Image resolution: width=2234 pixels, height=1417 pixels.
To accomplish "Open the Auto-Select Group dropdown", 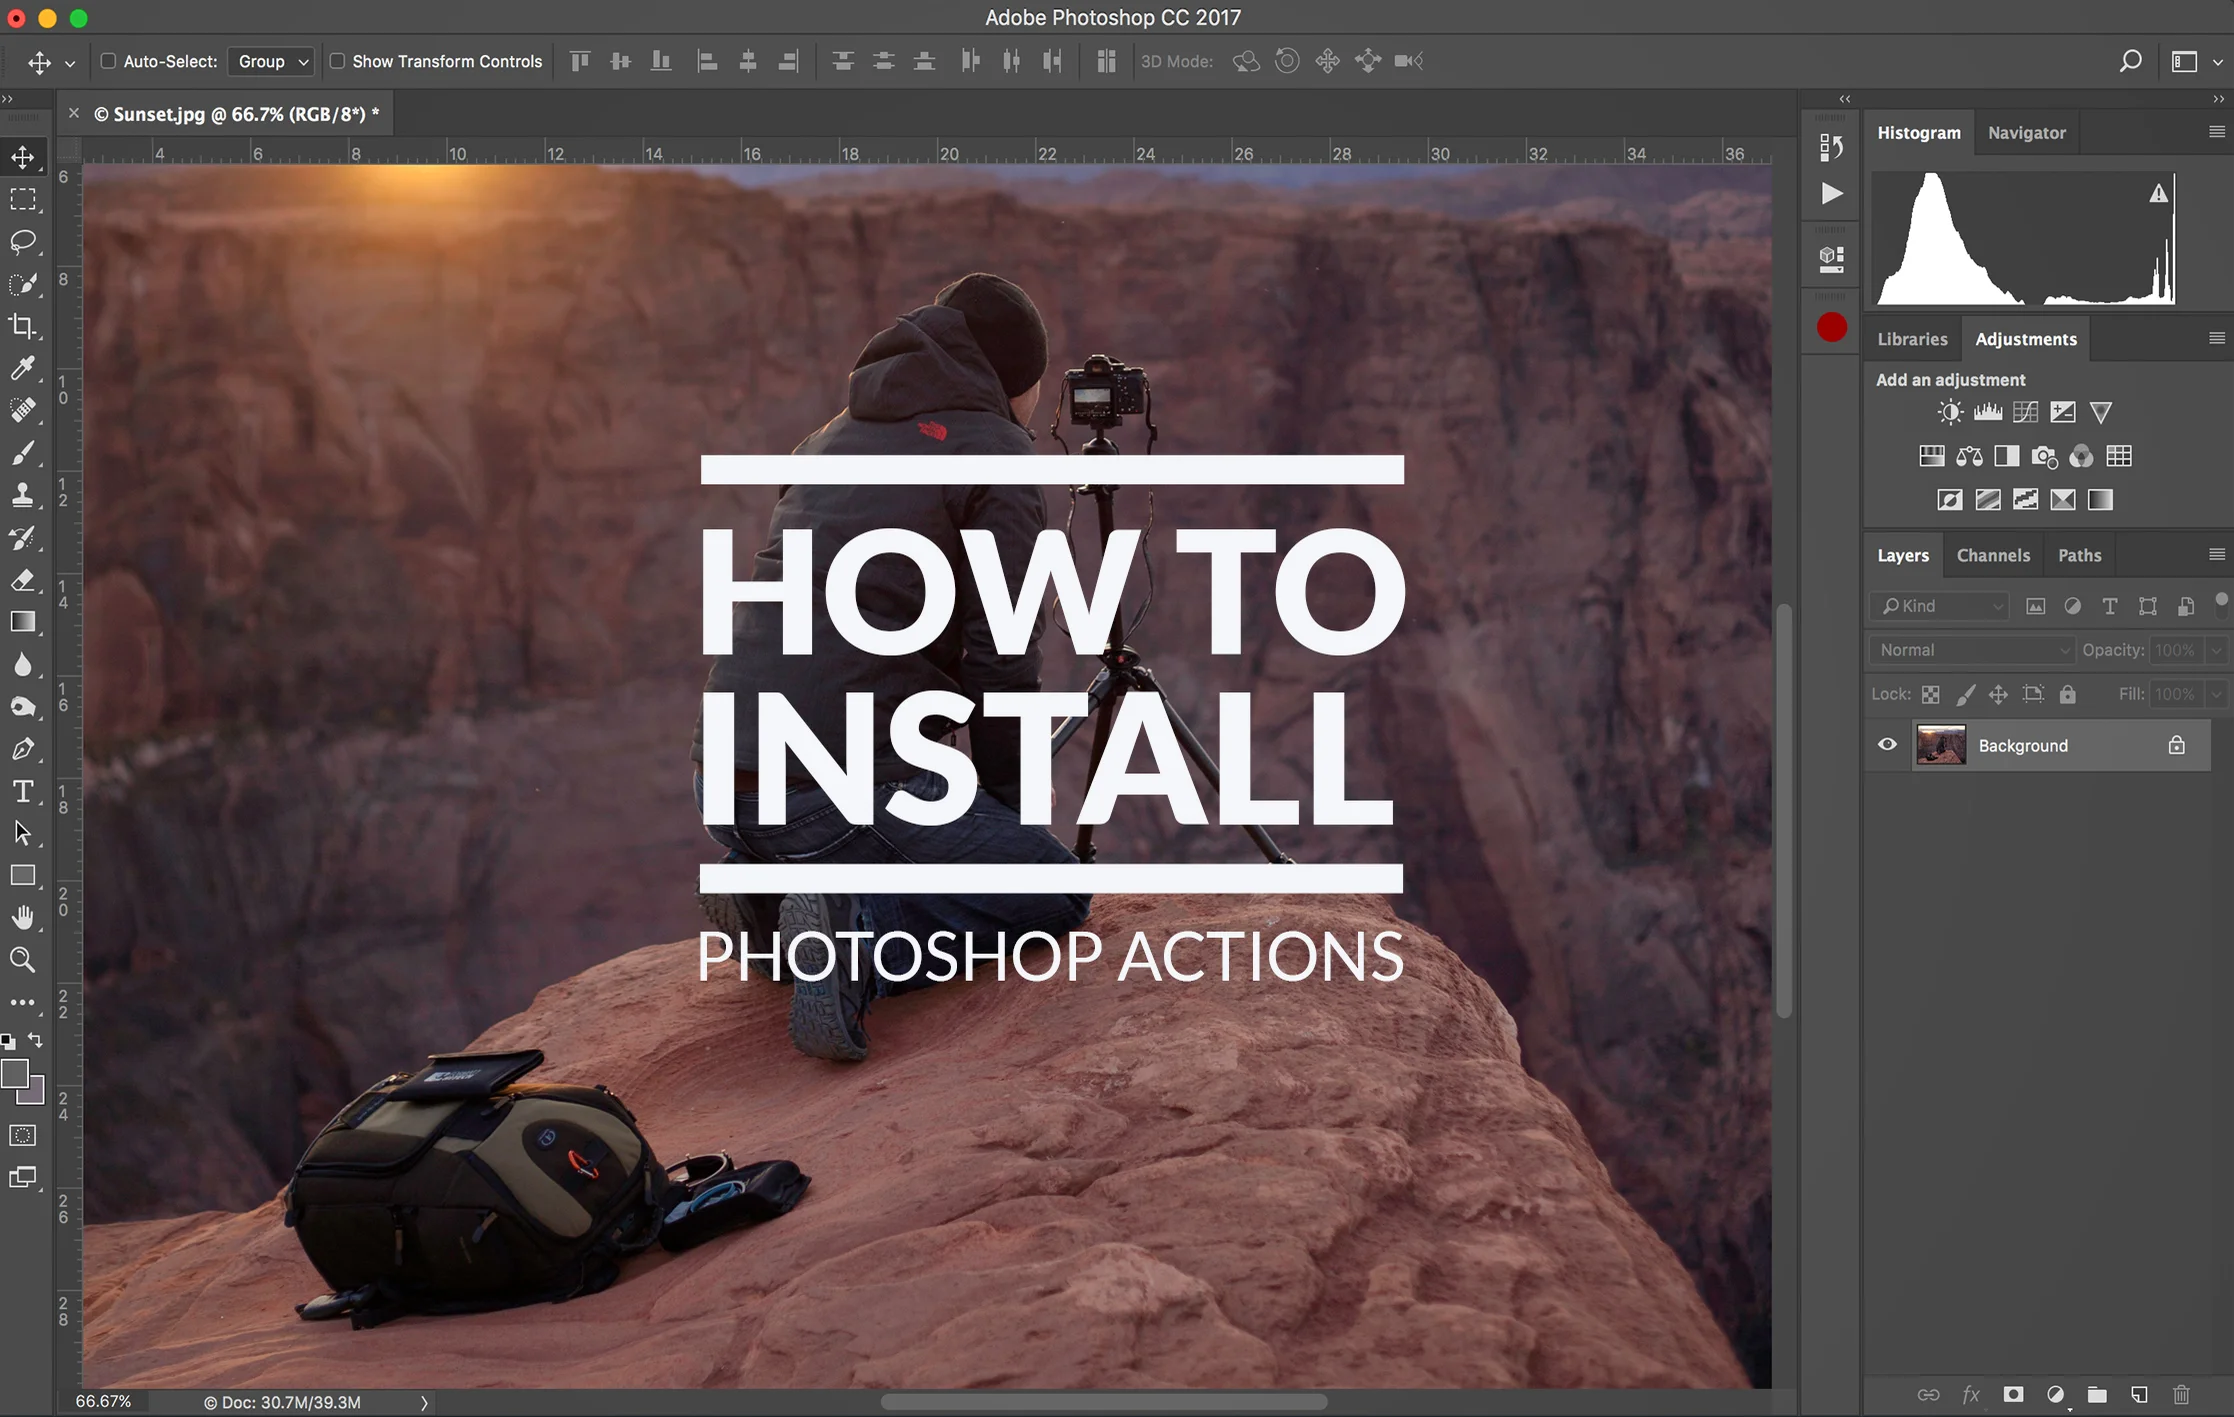I will [269, 61].
